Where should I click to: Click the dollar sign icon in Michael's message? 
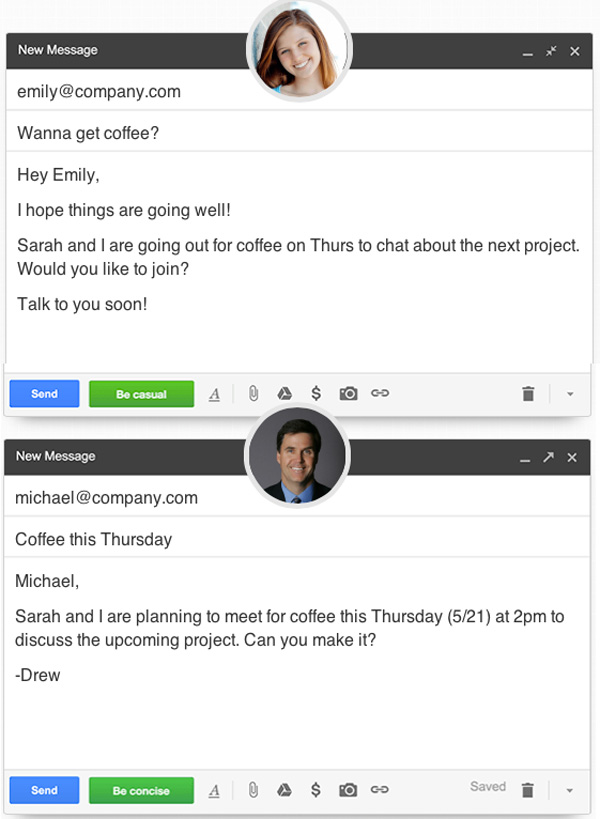tap(315, 790)
